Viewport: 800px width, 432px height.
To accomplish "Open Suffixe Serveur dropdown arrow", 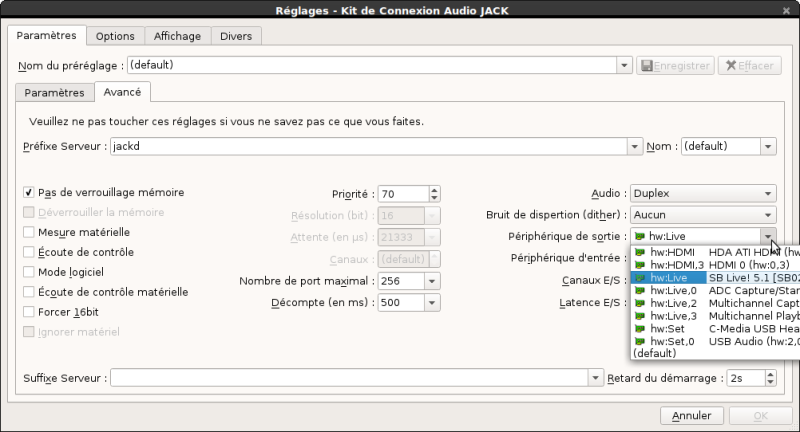I will tap(595, 378).
